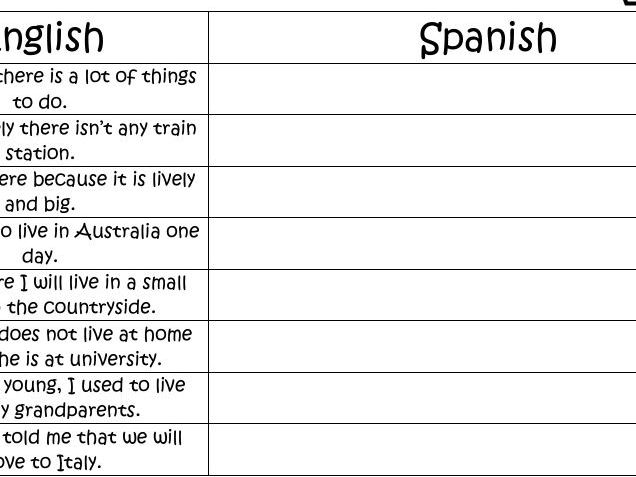Click the text 'the countryside.'

tap(81, 307)
